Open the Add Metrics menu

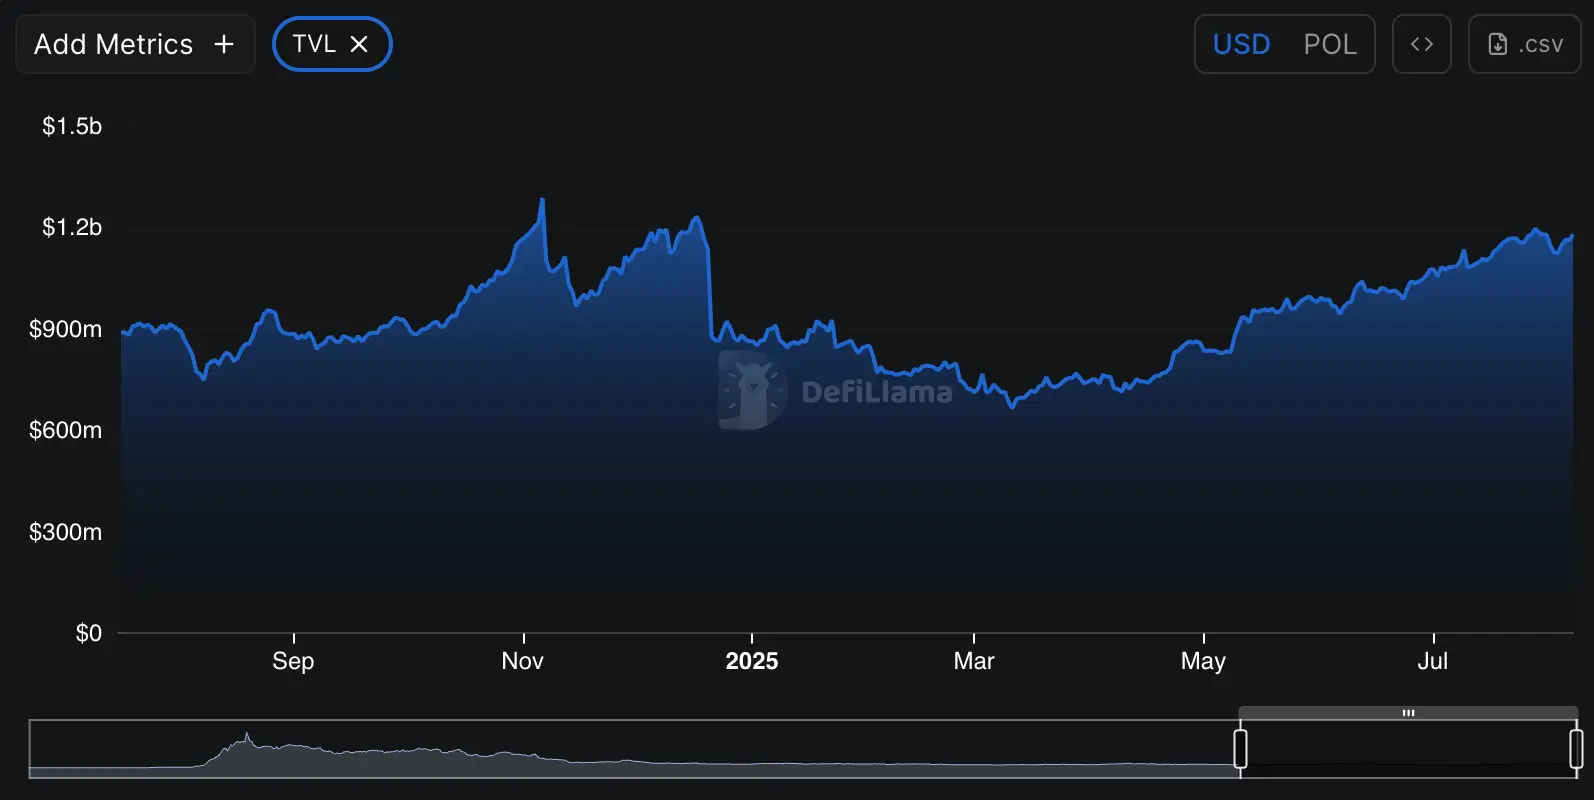coord(135,44)
